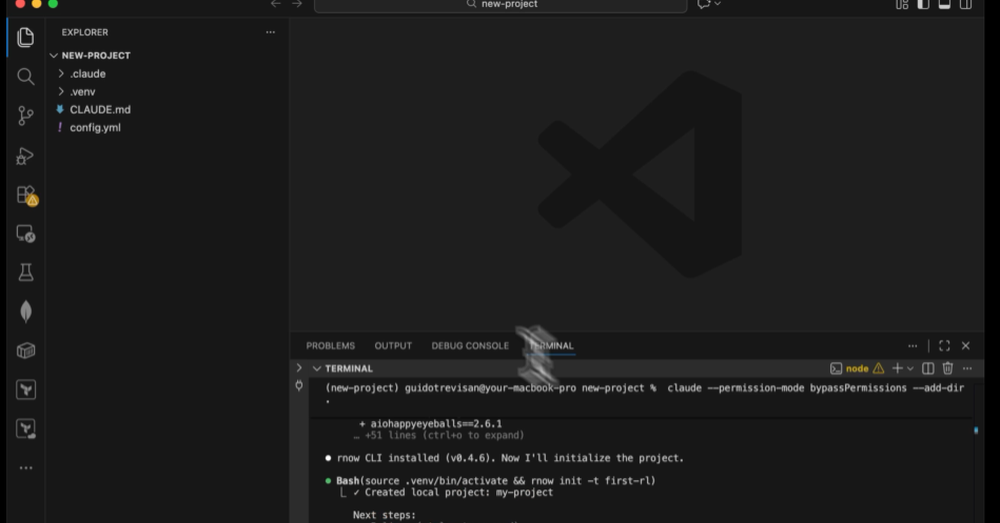Click the EXPLORER panel title
The height and width of the screenshot is (523, 1000).
85,32
